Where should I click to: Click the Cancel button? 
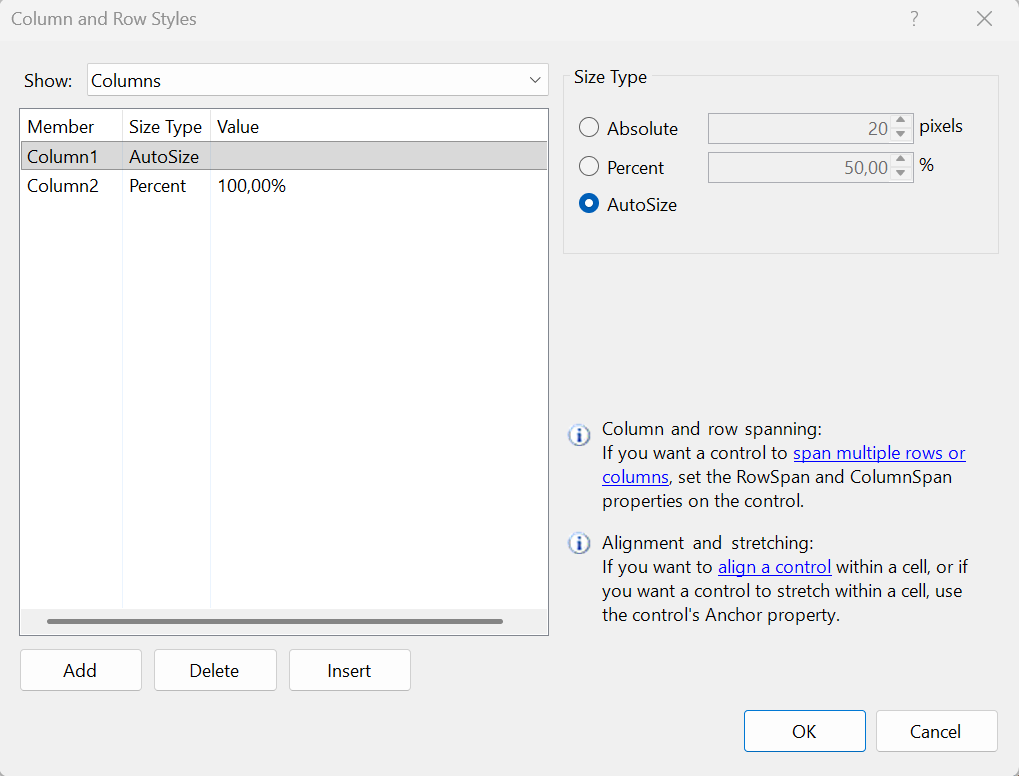[936, 731]
